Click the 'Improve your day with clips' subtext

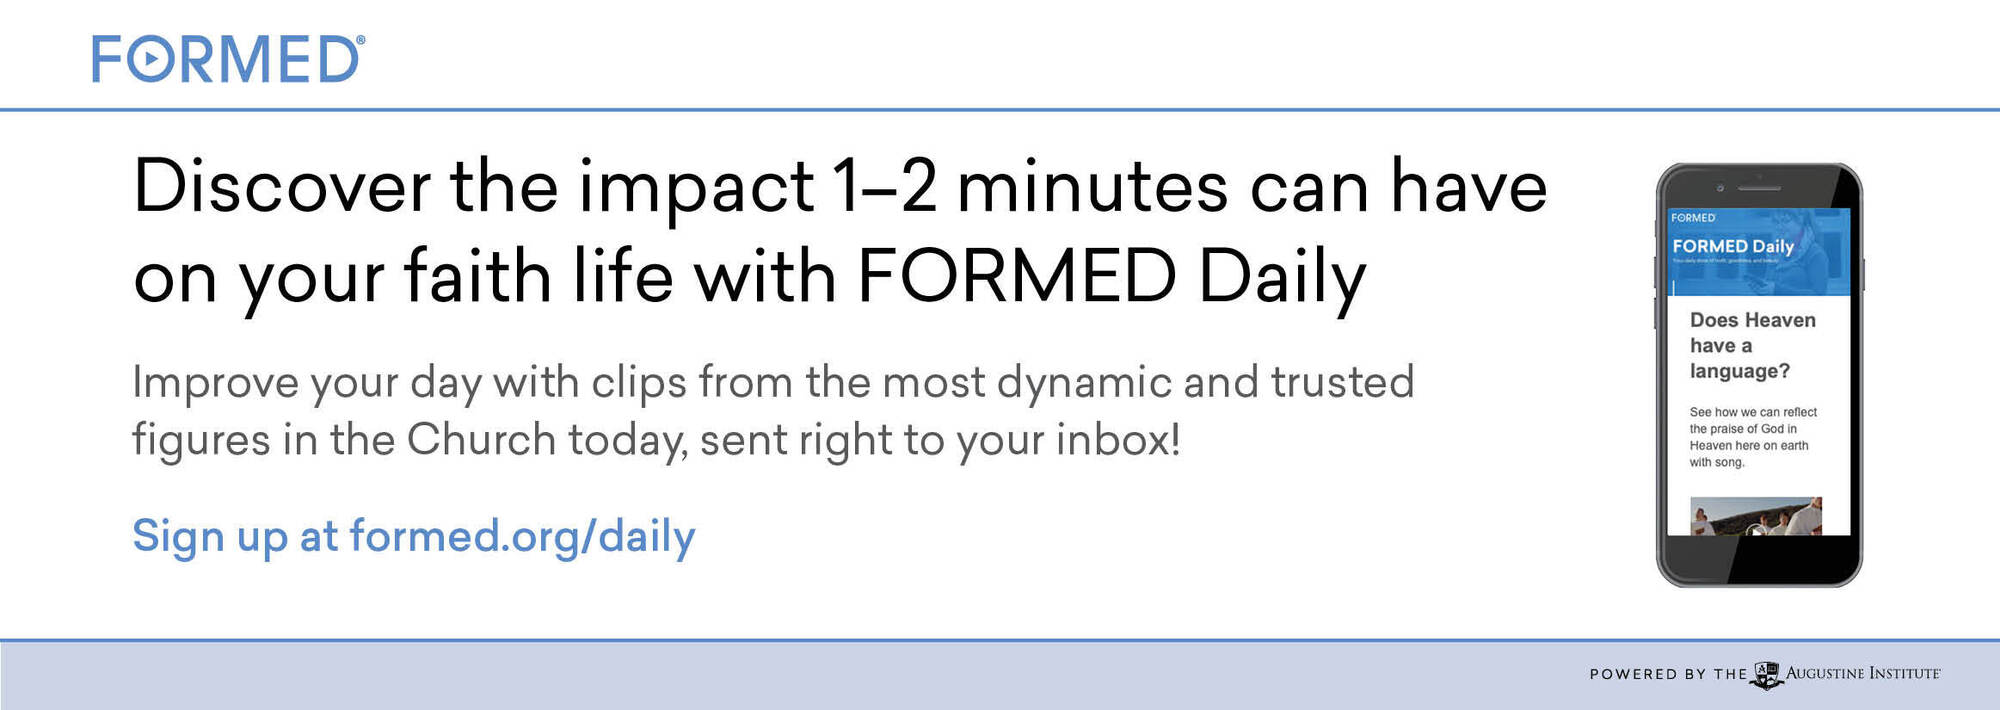[772, 411]
